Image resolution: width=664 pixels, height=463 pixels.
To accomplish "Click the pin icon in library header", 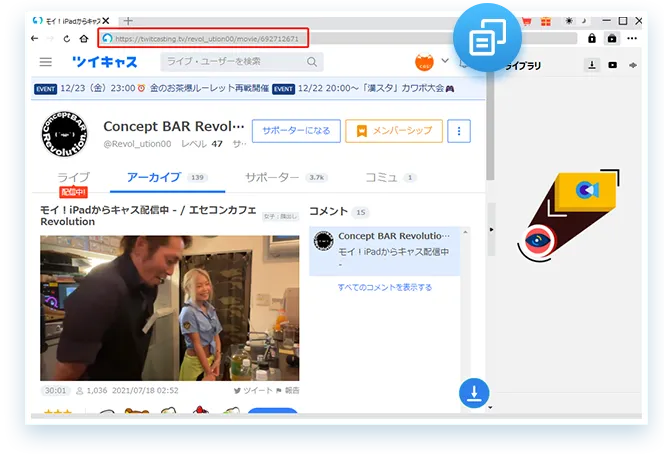I will [x=633, y=65].
